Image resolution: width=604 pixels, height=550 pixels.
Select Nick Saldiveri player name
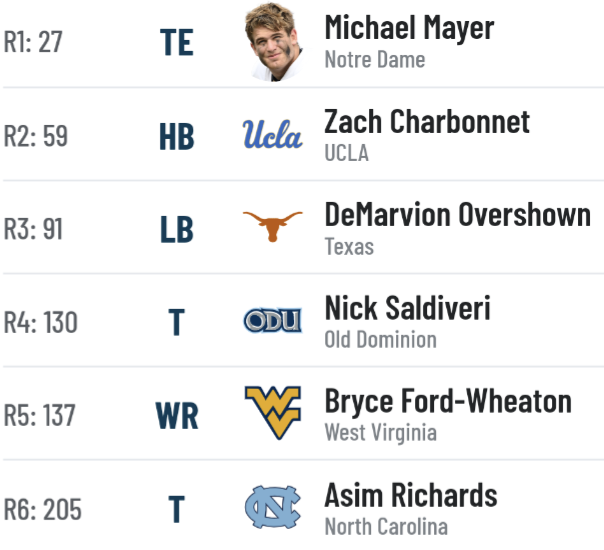pyautogui.click(x=408, y=308)
